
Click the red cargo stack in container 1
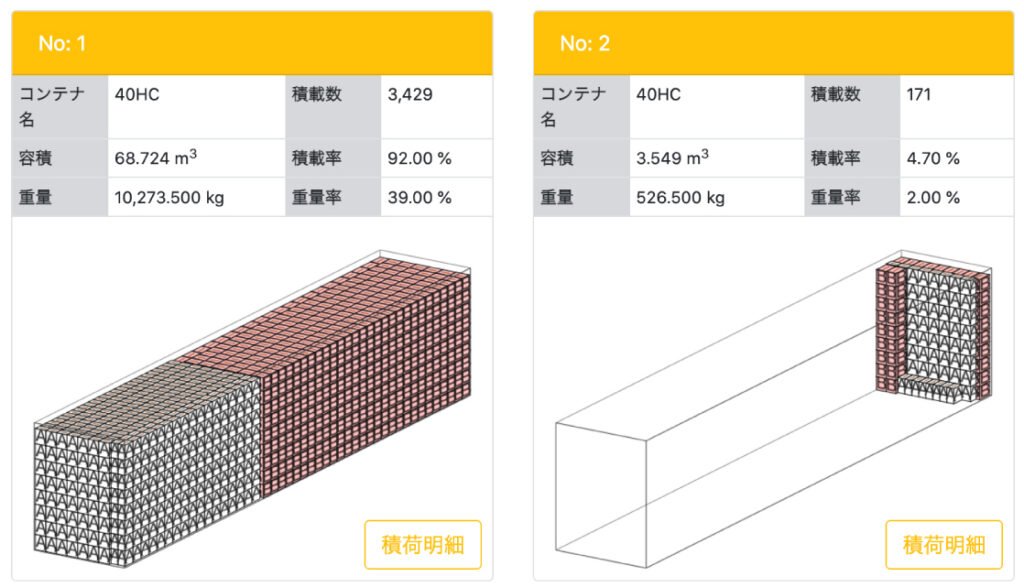pos(370,370)
